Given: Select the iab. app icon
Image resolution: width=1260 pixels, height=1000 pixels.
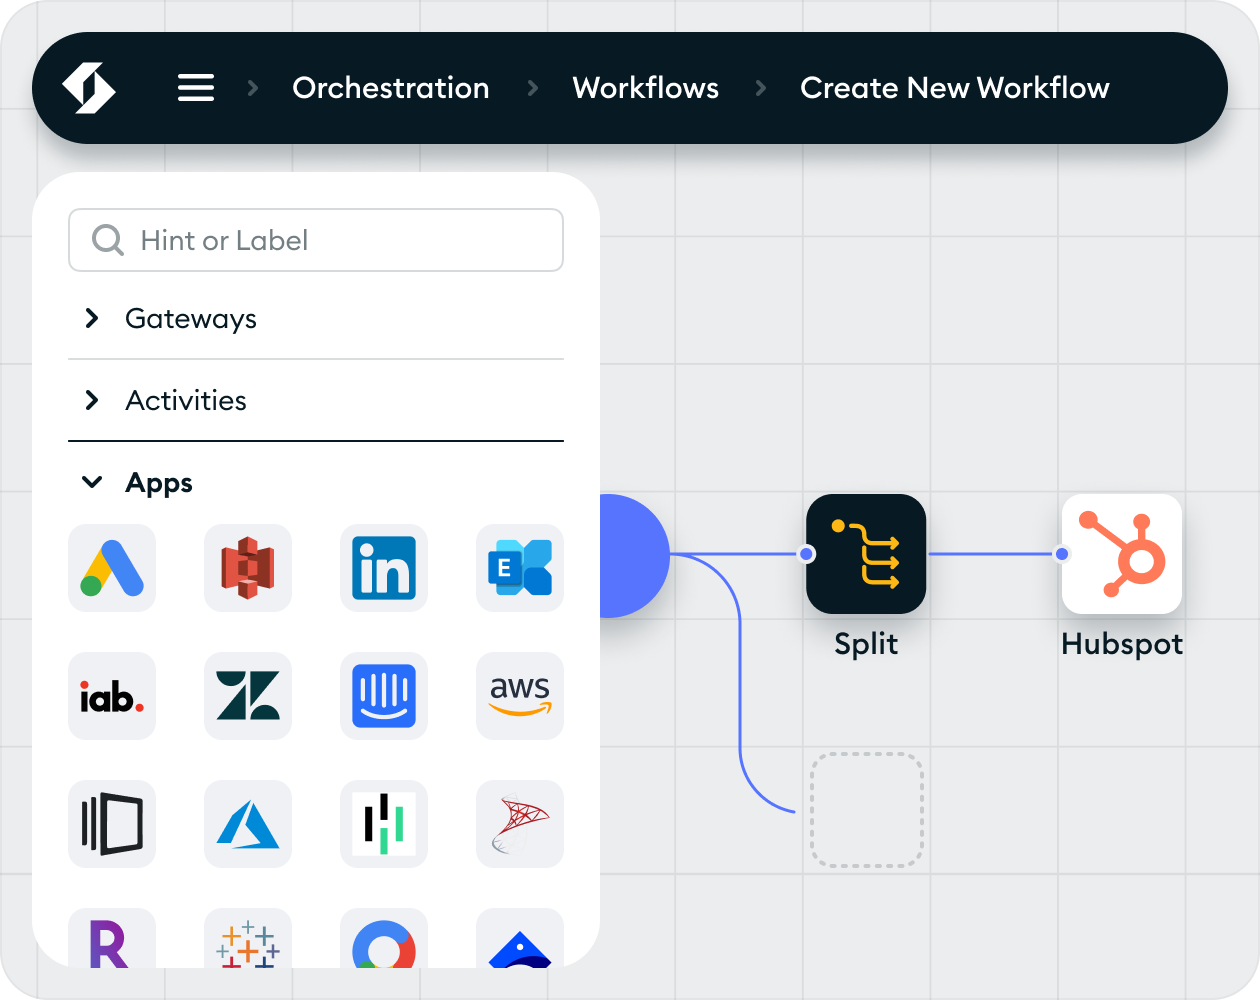Looking at the screenshot, I should point(112,696).
